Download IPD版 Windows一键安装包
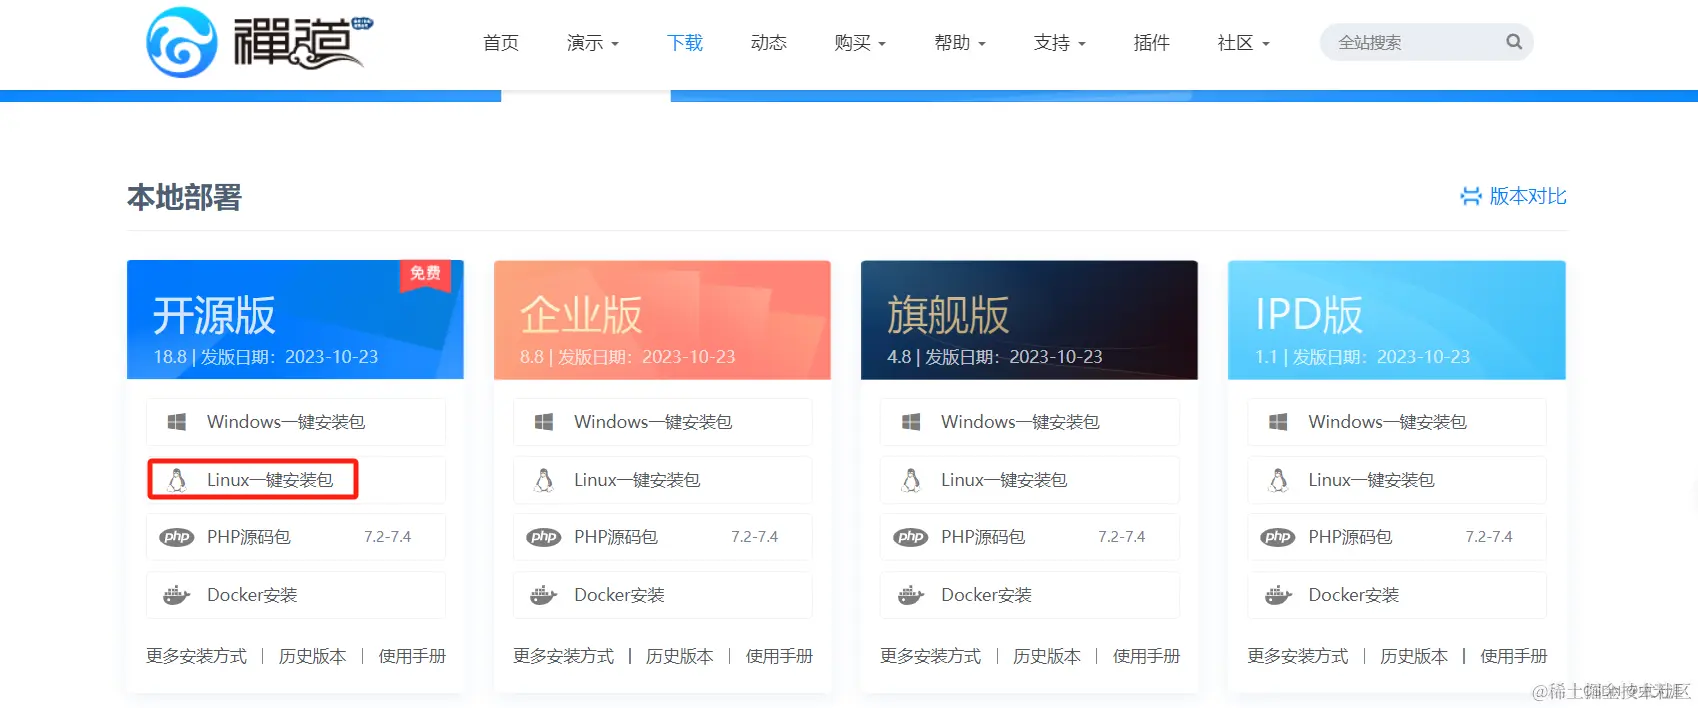This screenshot has height=708, width=1698. pos(1397,422)
